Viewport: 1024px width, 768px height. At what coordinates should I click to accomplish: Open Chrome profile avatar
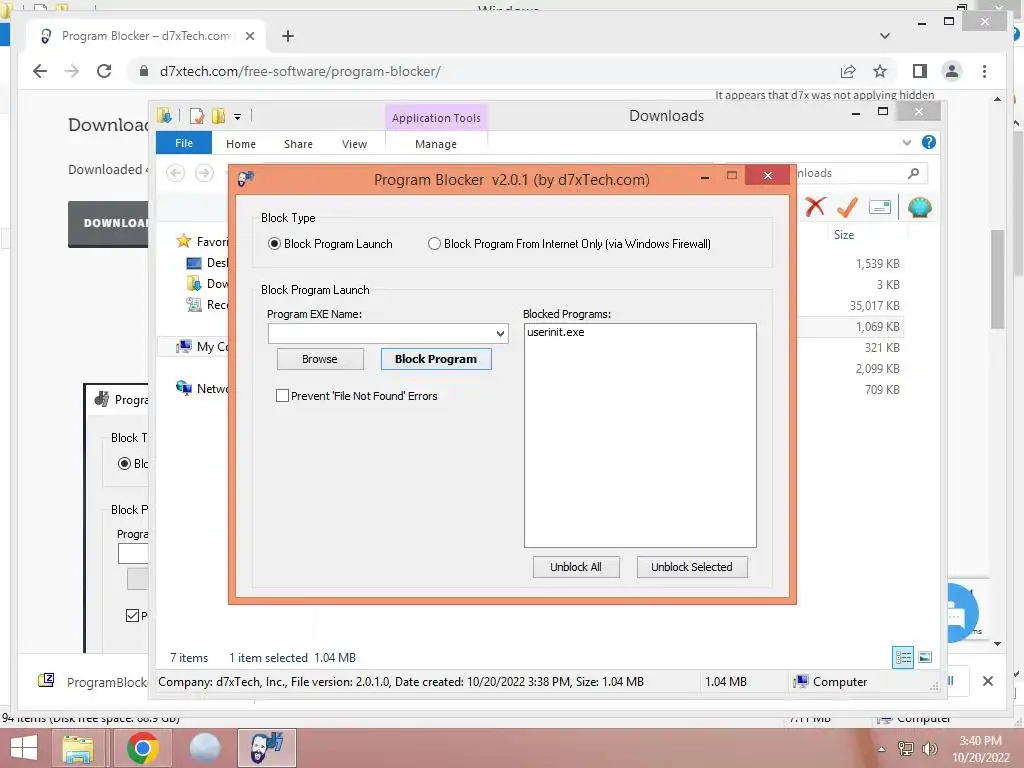(x=952, y=71)
